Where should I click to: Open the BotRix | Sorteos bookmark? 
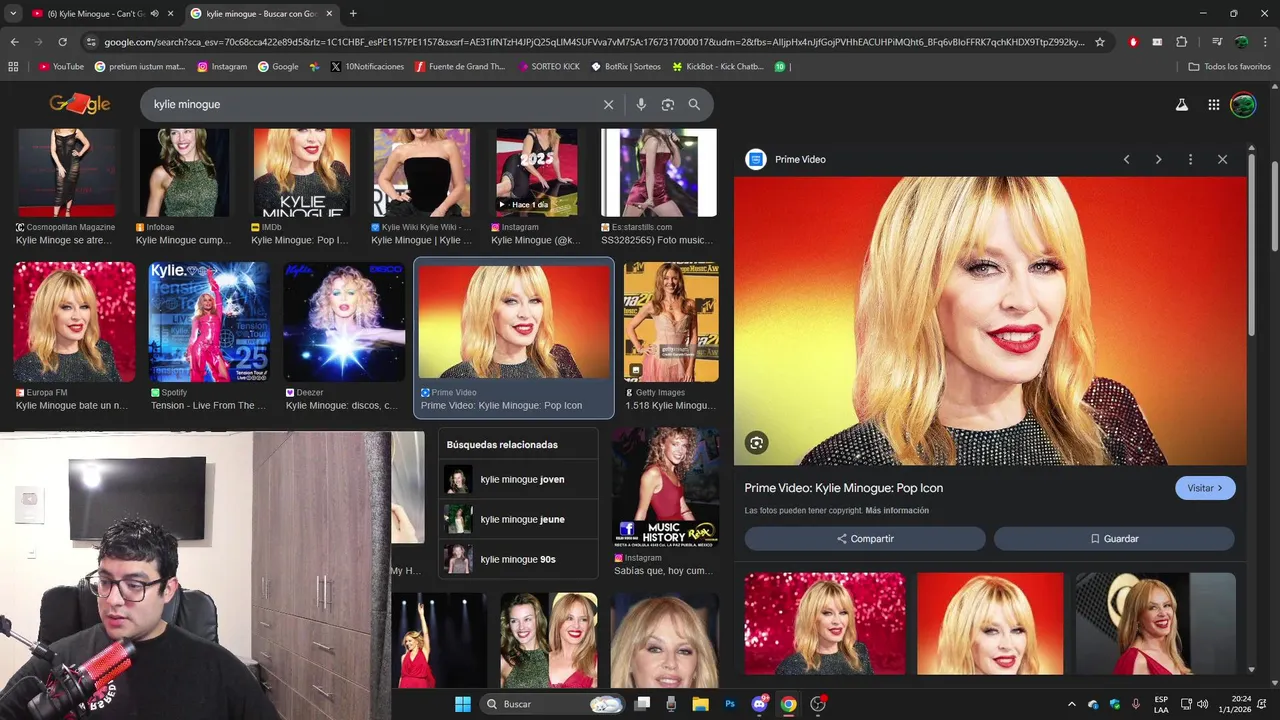626,67
